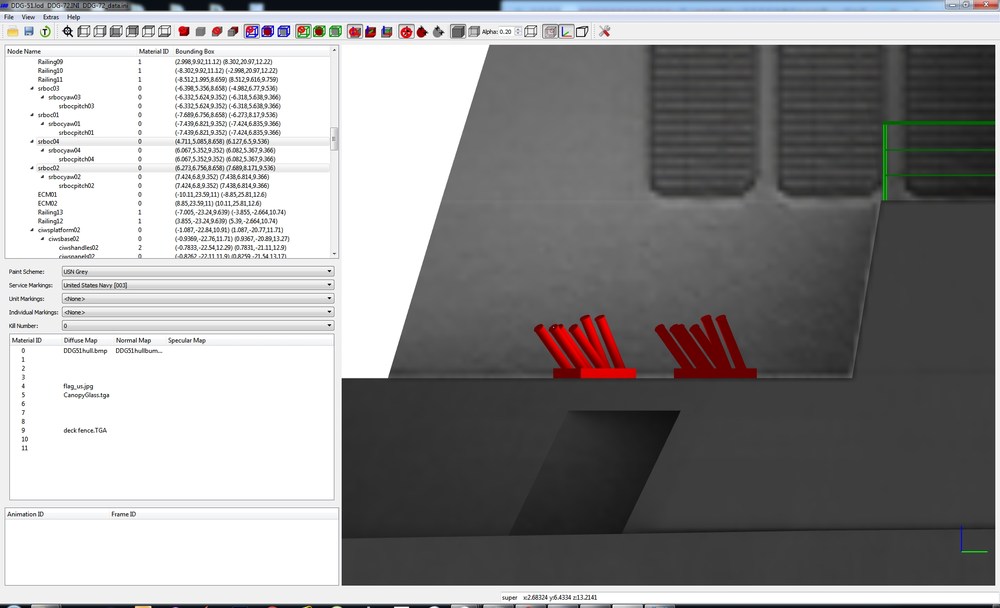This screenshot has width=1000, height=608.
Task: Select the zoom magnifier tool
Action: coord(68,31)
